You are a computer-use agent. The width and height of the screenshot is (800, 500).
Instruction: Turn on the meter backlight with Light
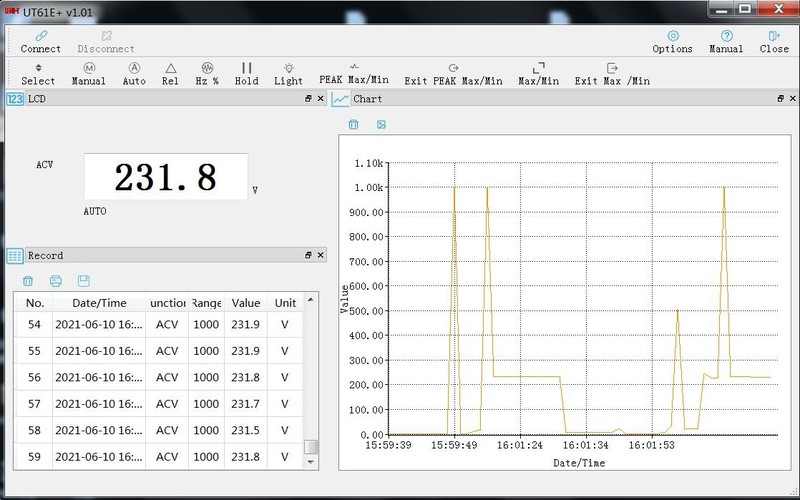tap(288, 74)
